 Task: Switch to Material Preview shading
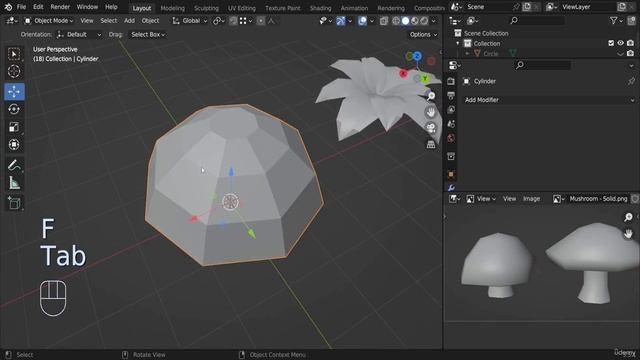[415, 21]
